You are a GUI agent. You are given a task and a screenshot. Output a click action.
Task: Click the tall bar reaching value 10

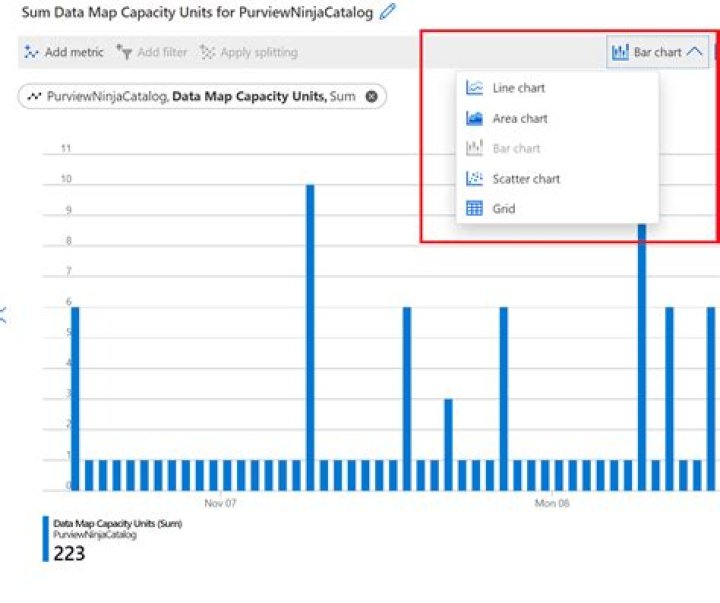click(x=310, y=338)
